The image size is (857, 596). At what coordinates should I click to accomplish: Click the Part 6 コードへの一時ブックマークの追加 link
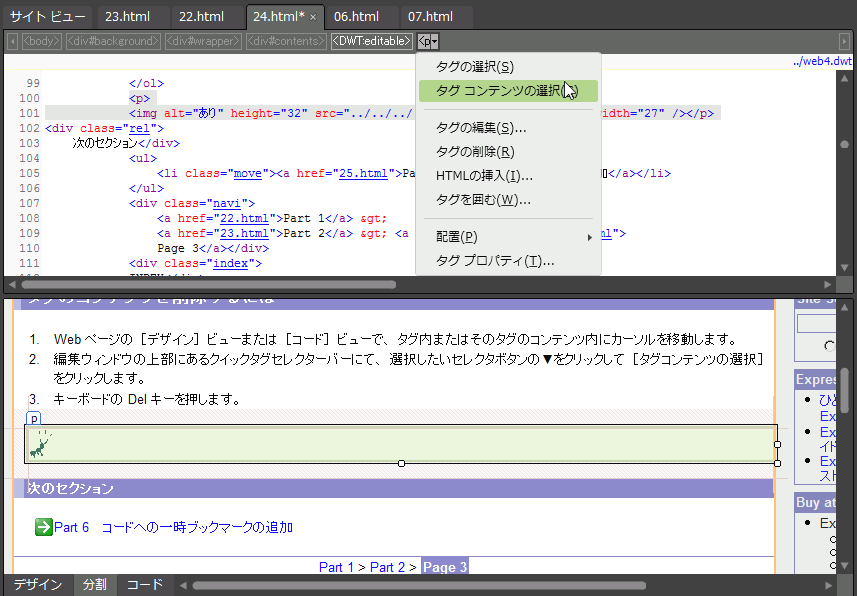(x=173, y=527)
